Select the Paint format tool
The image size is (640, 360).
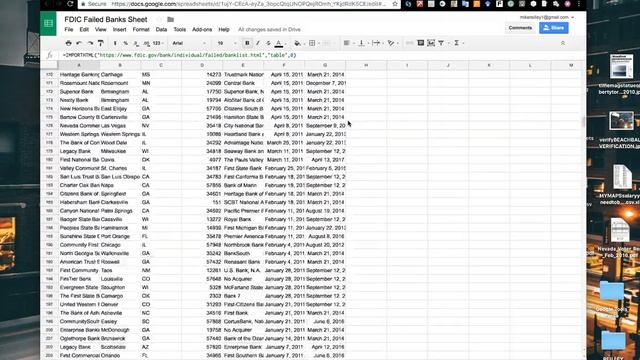100,43
